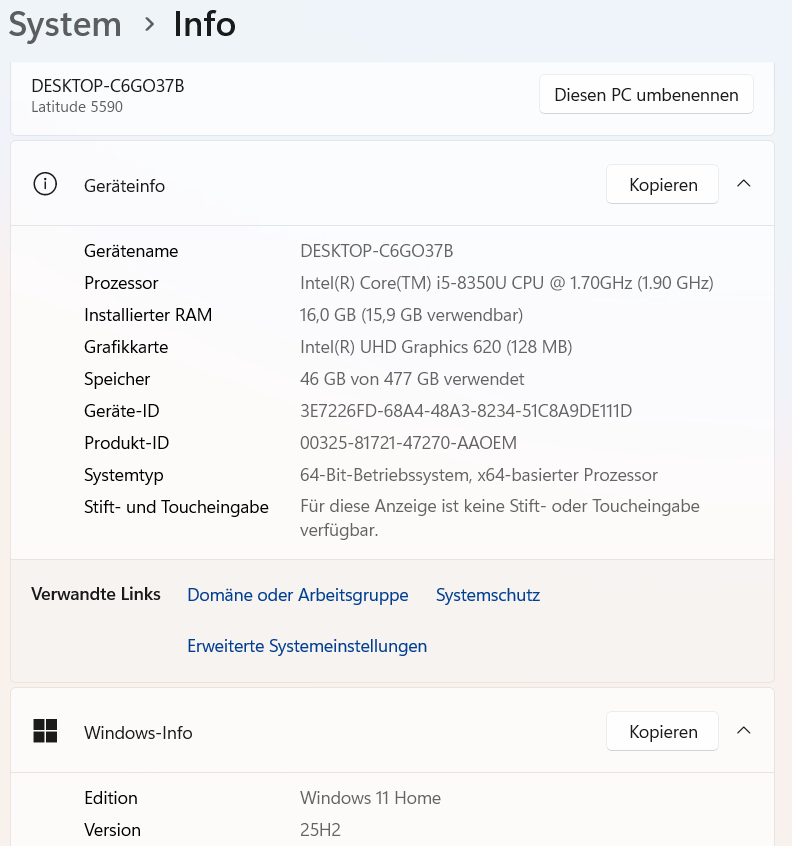
Task: Click the Systemtyp label
Action: 124,475
